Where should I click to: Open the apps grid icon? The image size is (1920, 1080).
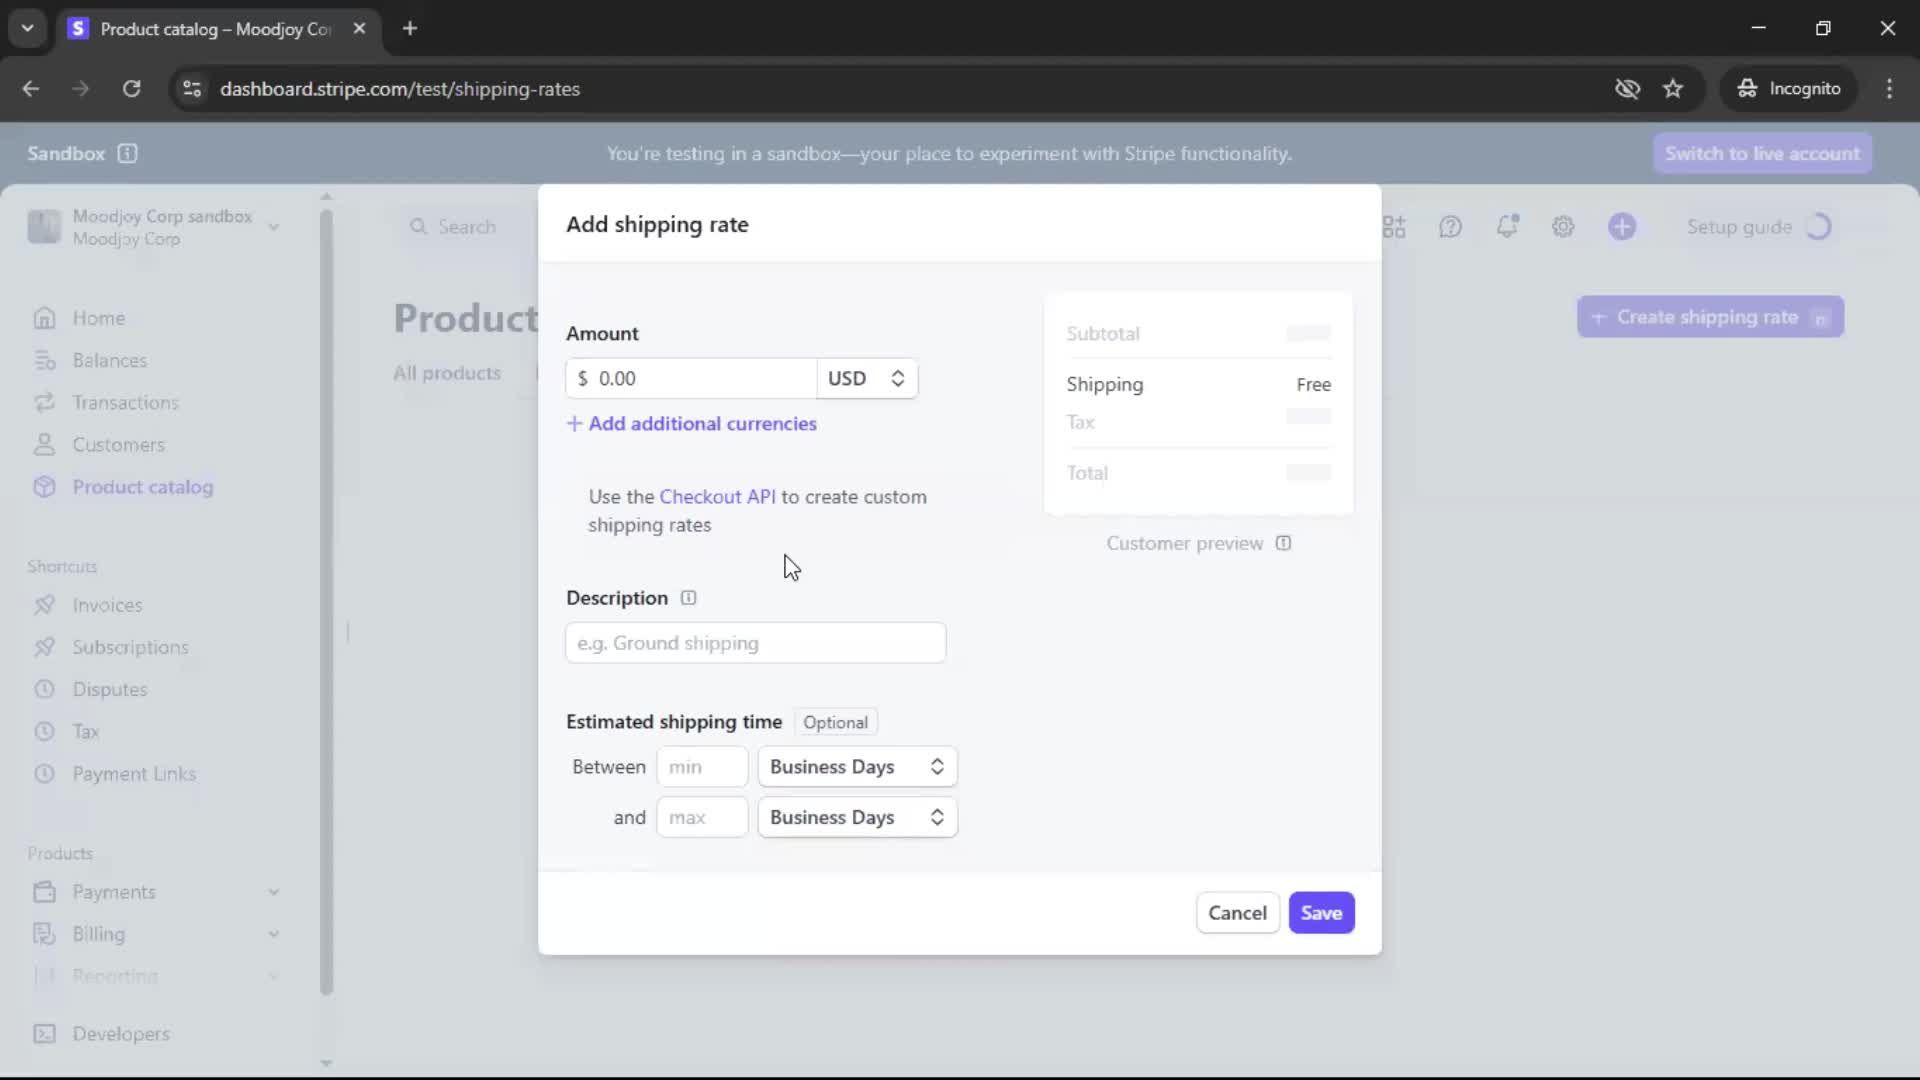pos(1394,227)
